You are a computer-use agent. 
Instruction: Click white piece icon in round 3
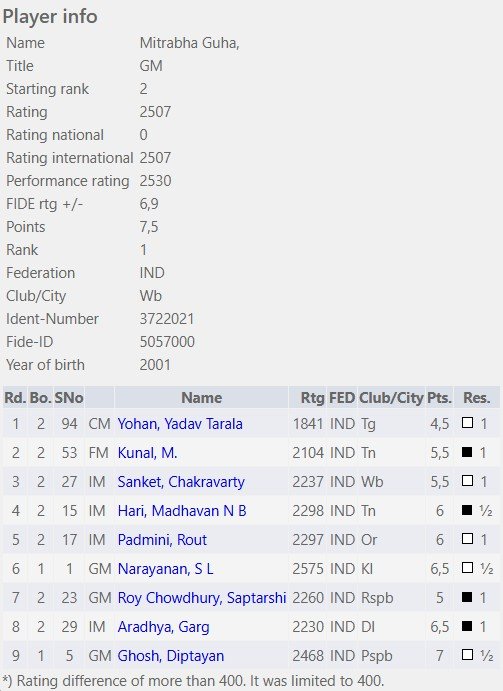coord(467,481)
